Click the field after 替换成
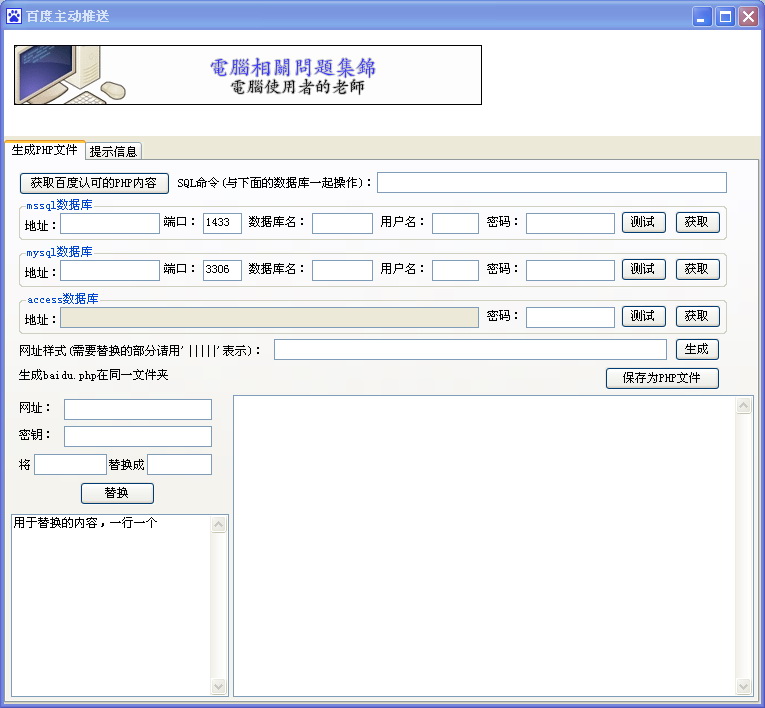Image resolution: width=765 pixels, height=708 pixels. pos(180,464)
